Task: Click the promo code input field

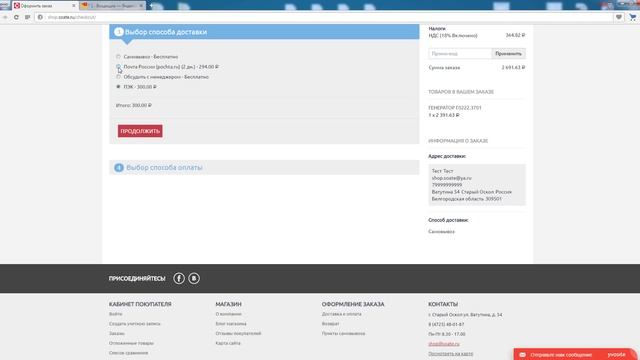Action: tap(460, 53)
